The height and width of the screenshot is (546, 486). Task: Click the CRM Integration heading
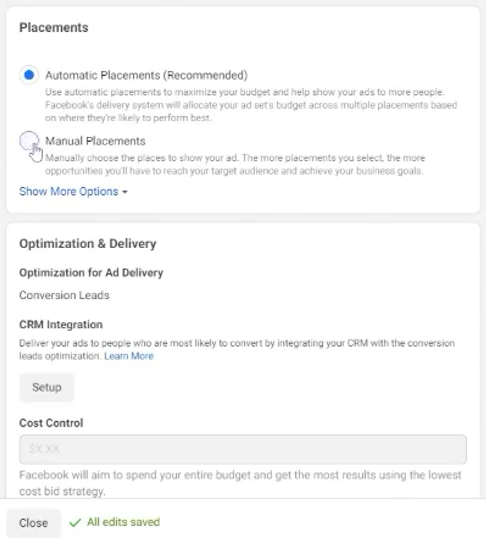(61, 324)
